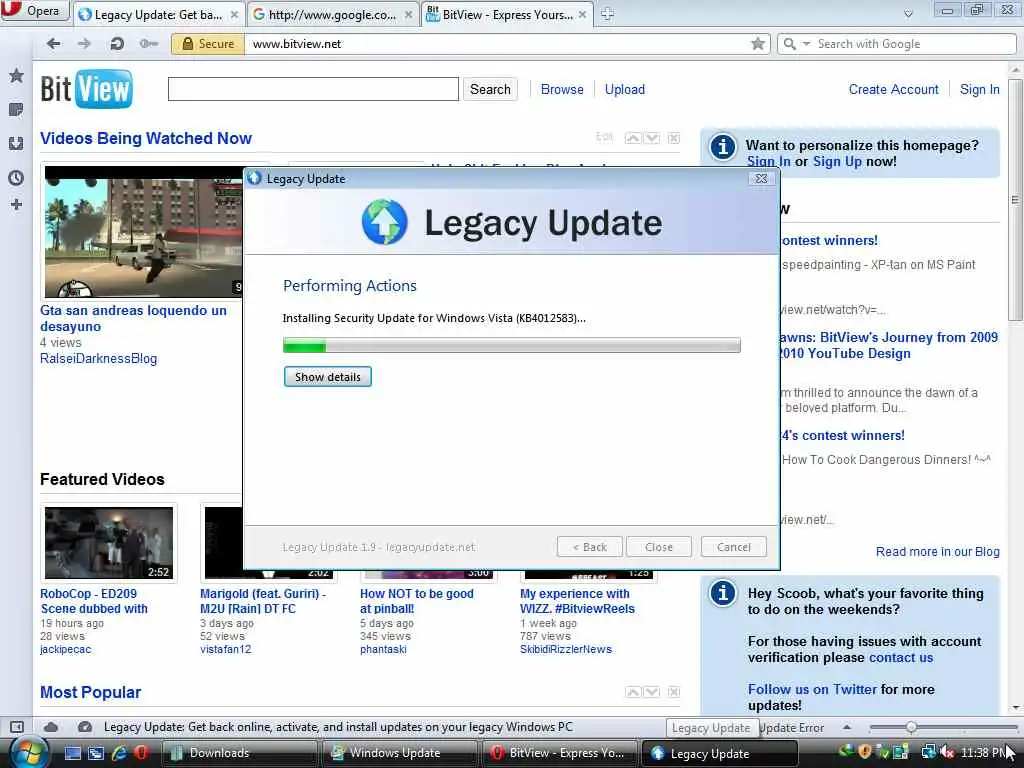Click the Legacy Update progress bar
Viewport: 1024px width, 768px height.
[x=512, y=345]
